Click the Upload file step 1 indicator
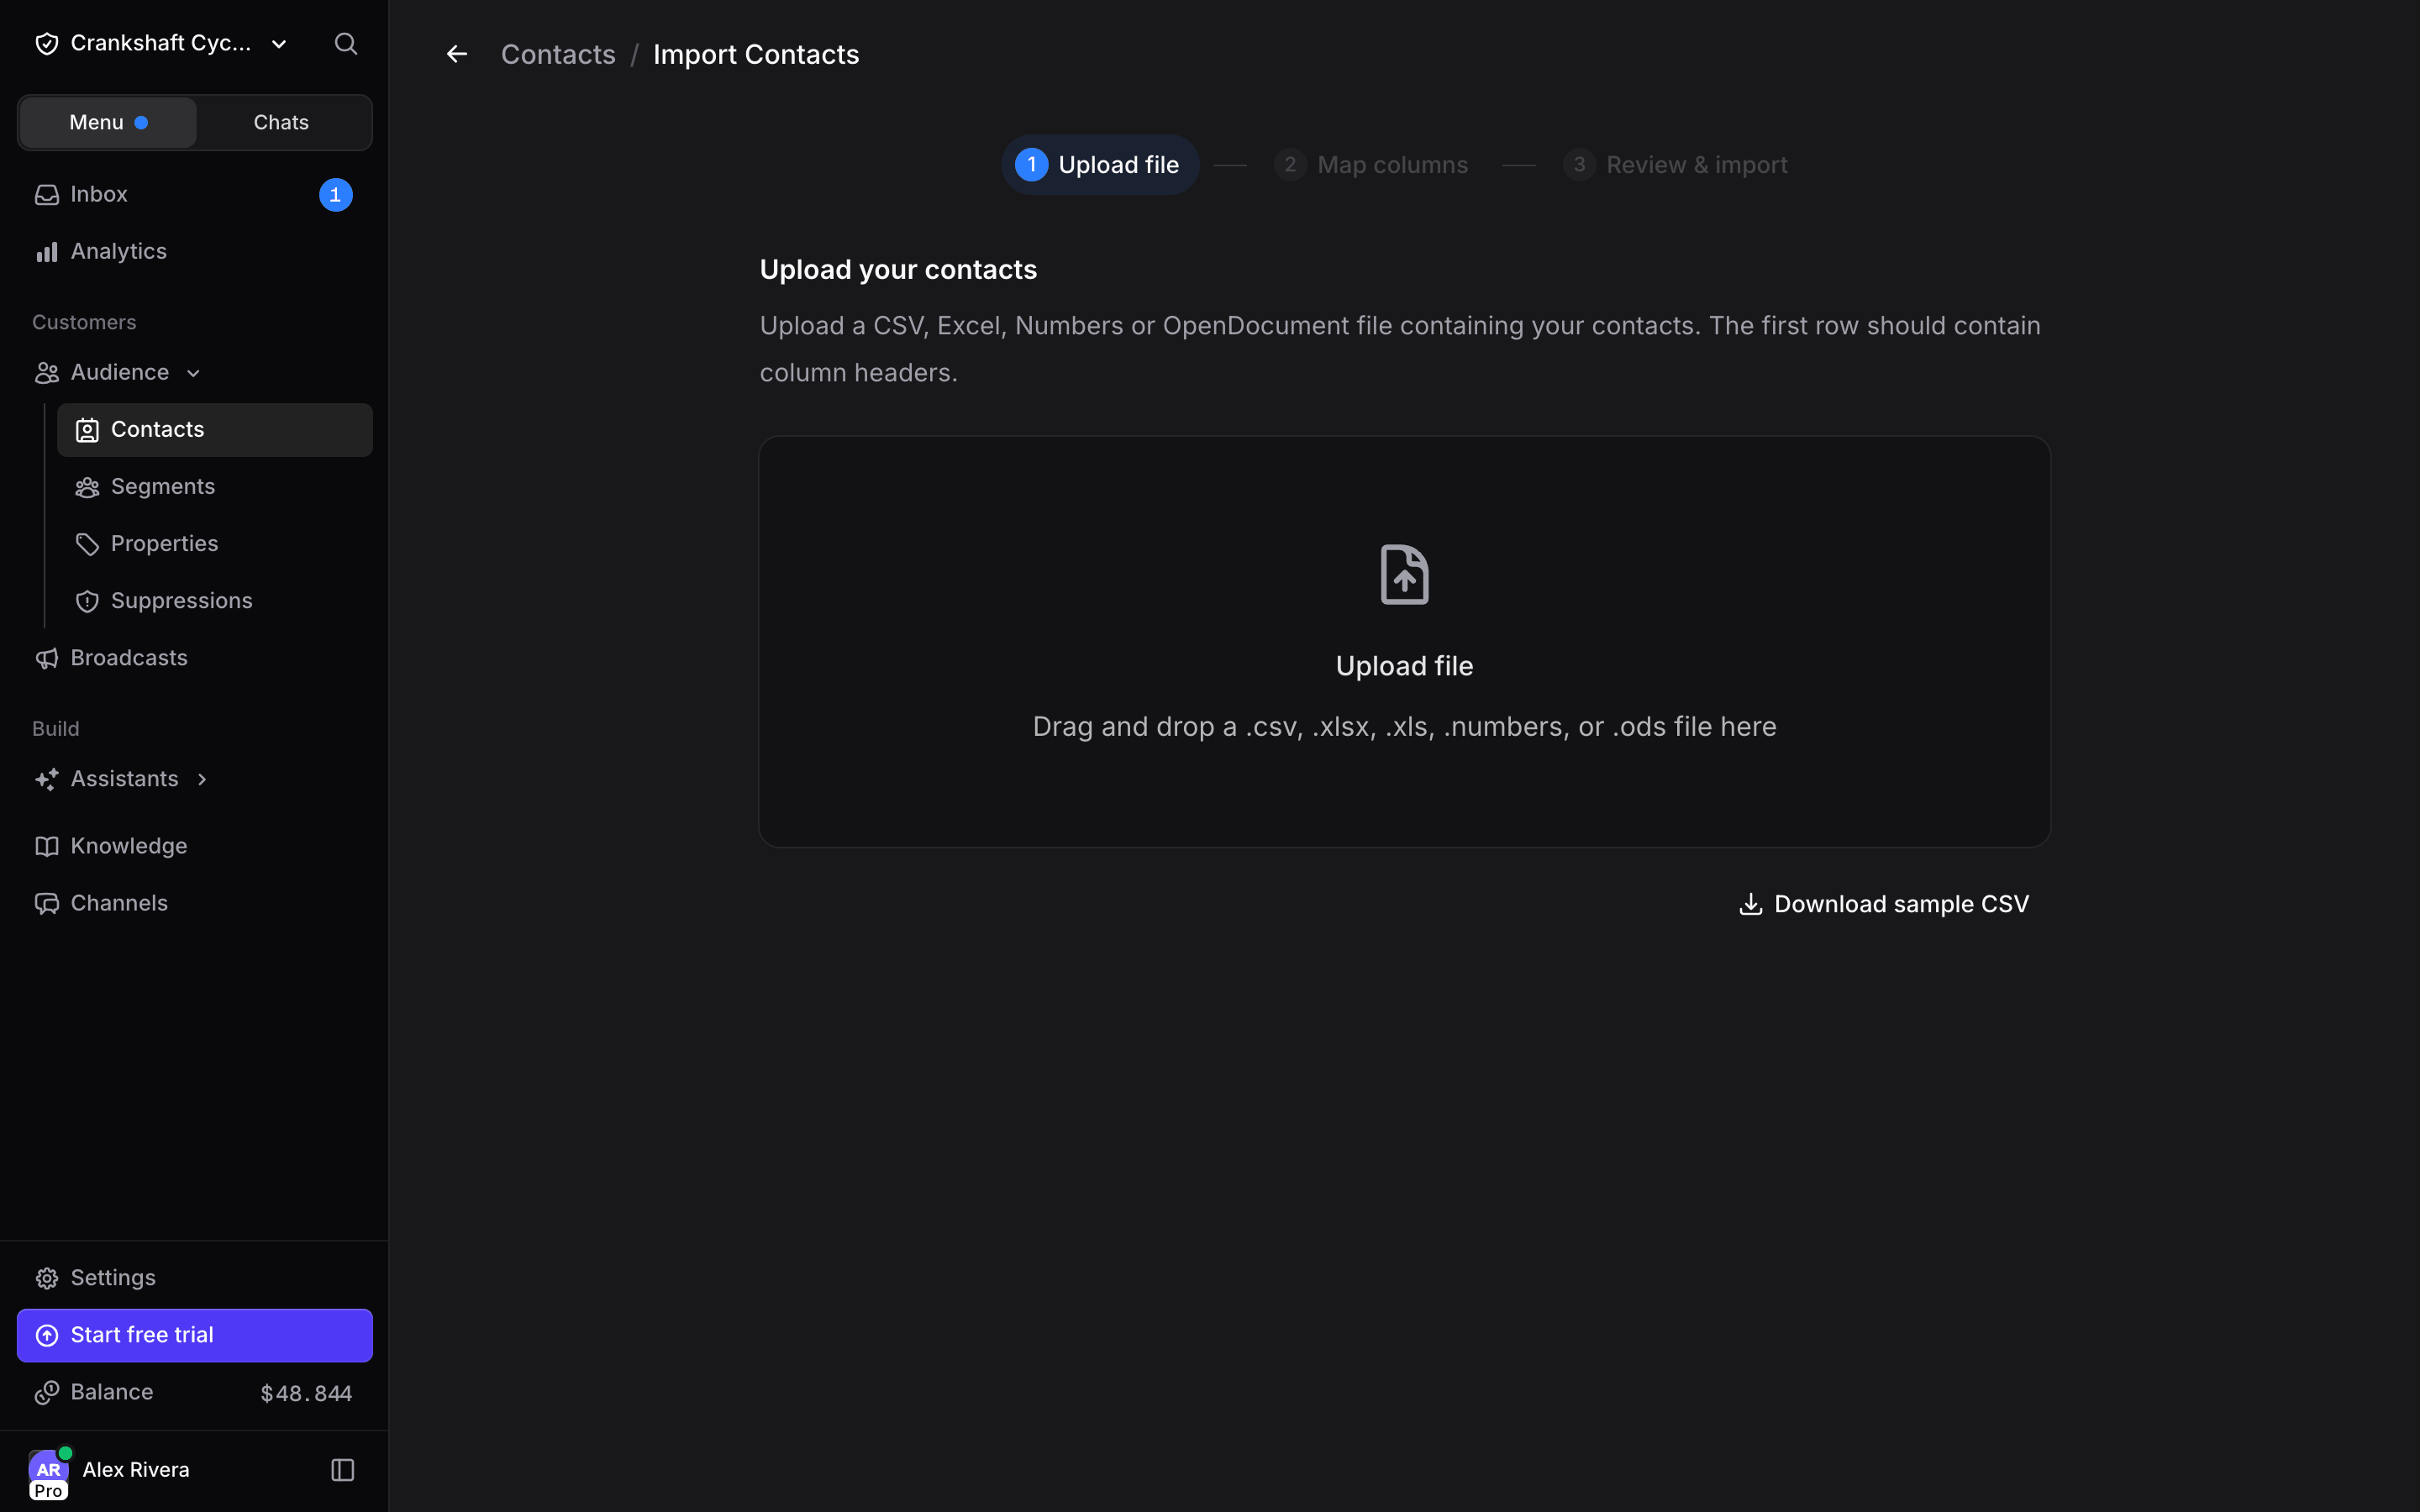This screenshot has height=1512, width=2420. tap(1099, 165)
